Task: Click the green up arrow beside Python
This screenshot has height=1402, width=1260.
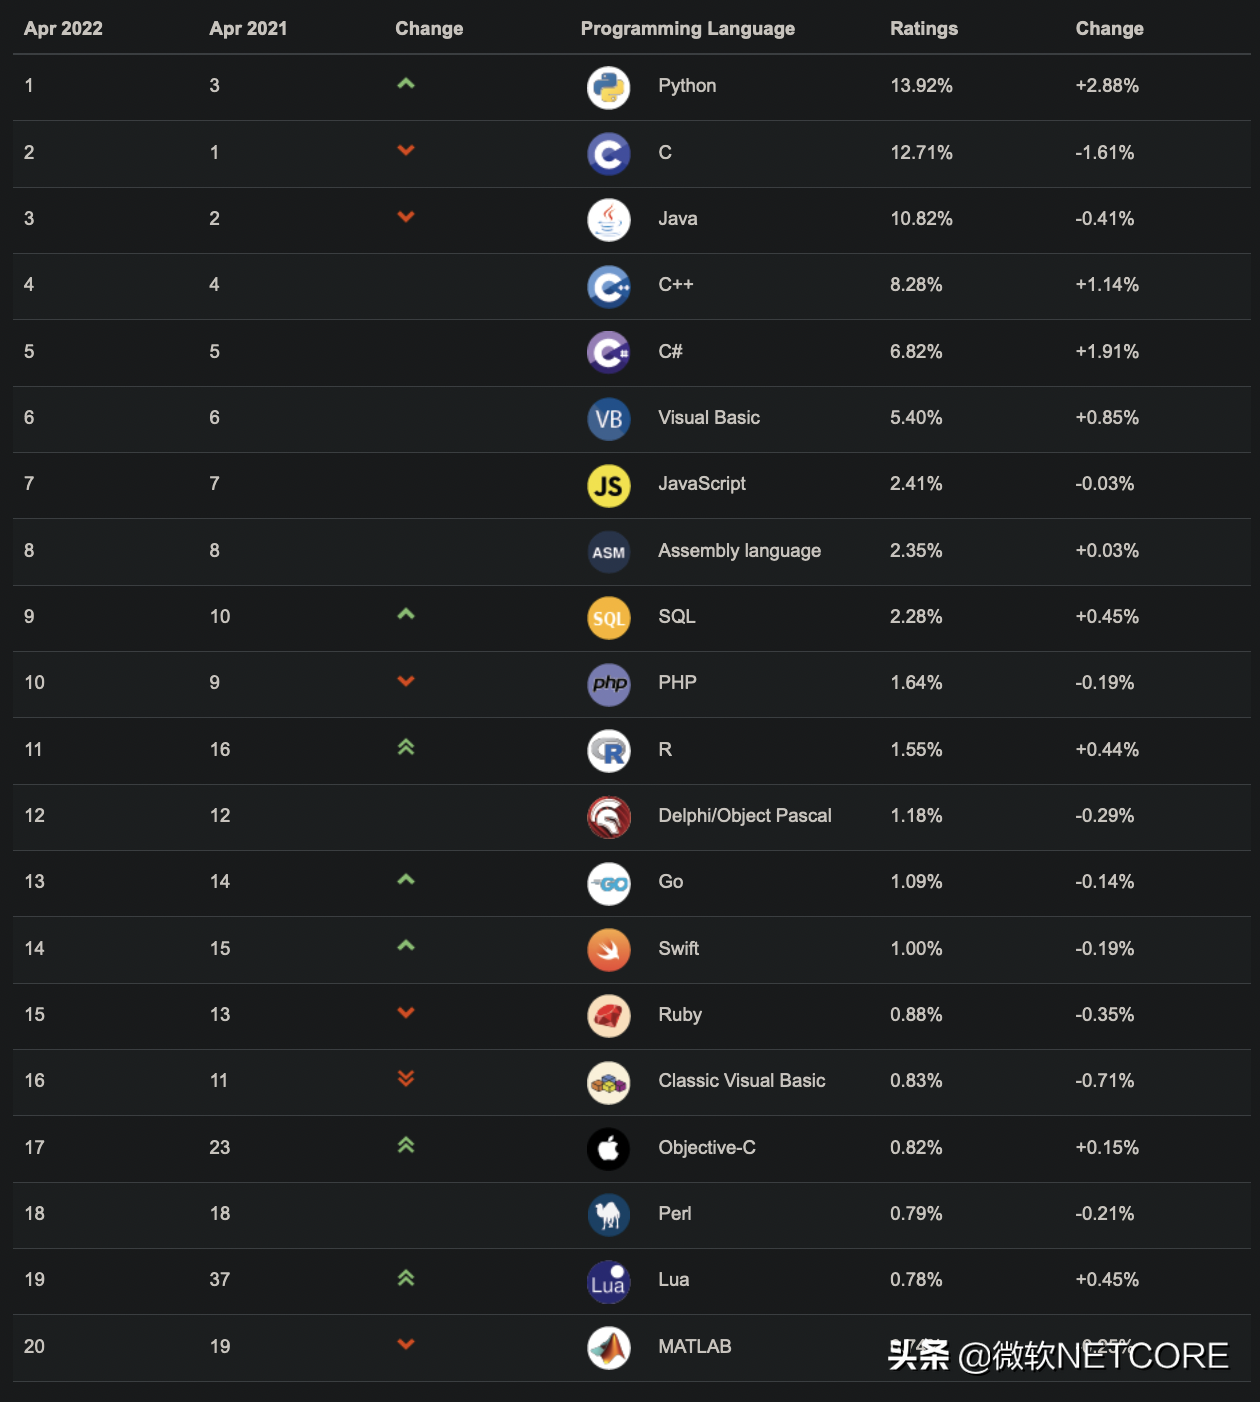Action: click(405, 84)
